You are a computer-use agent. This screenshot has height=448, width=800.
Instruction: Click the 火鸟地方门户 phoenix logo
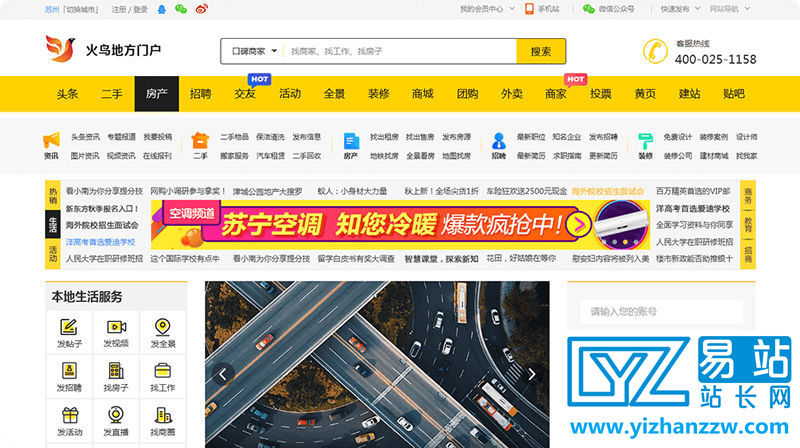coord(103,49)
